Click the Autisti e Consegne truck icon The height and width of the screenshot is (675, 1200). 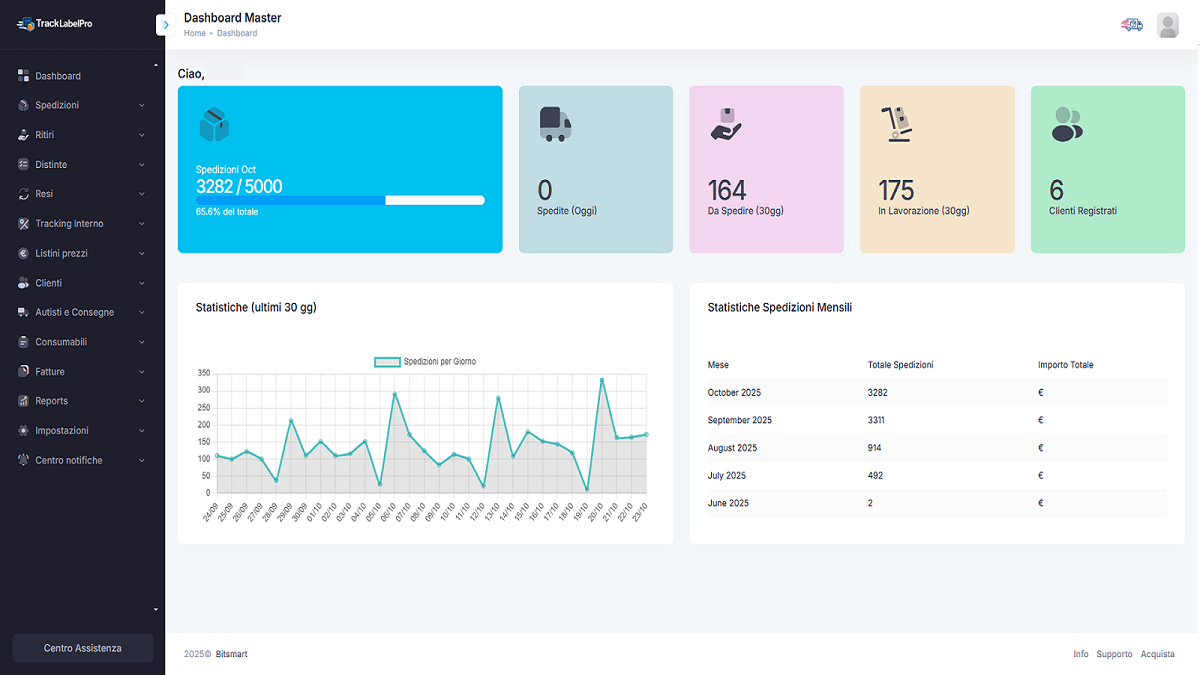24,312
